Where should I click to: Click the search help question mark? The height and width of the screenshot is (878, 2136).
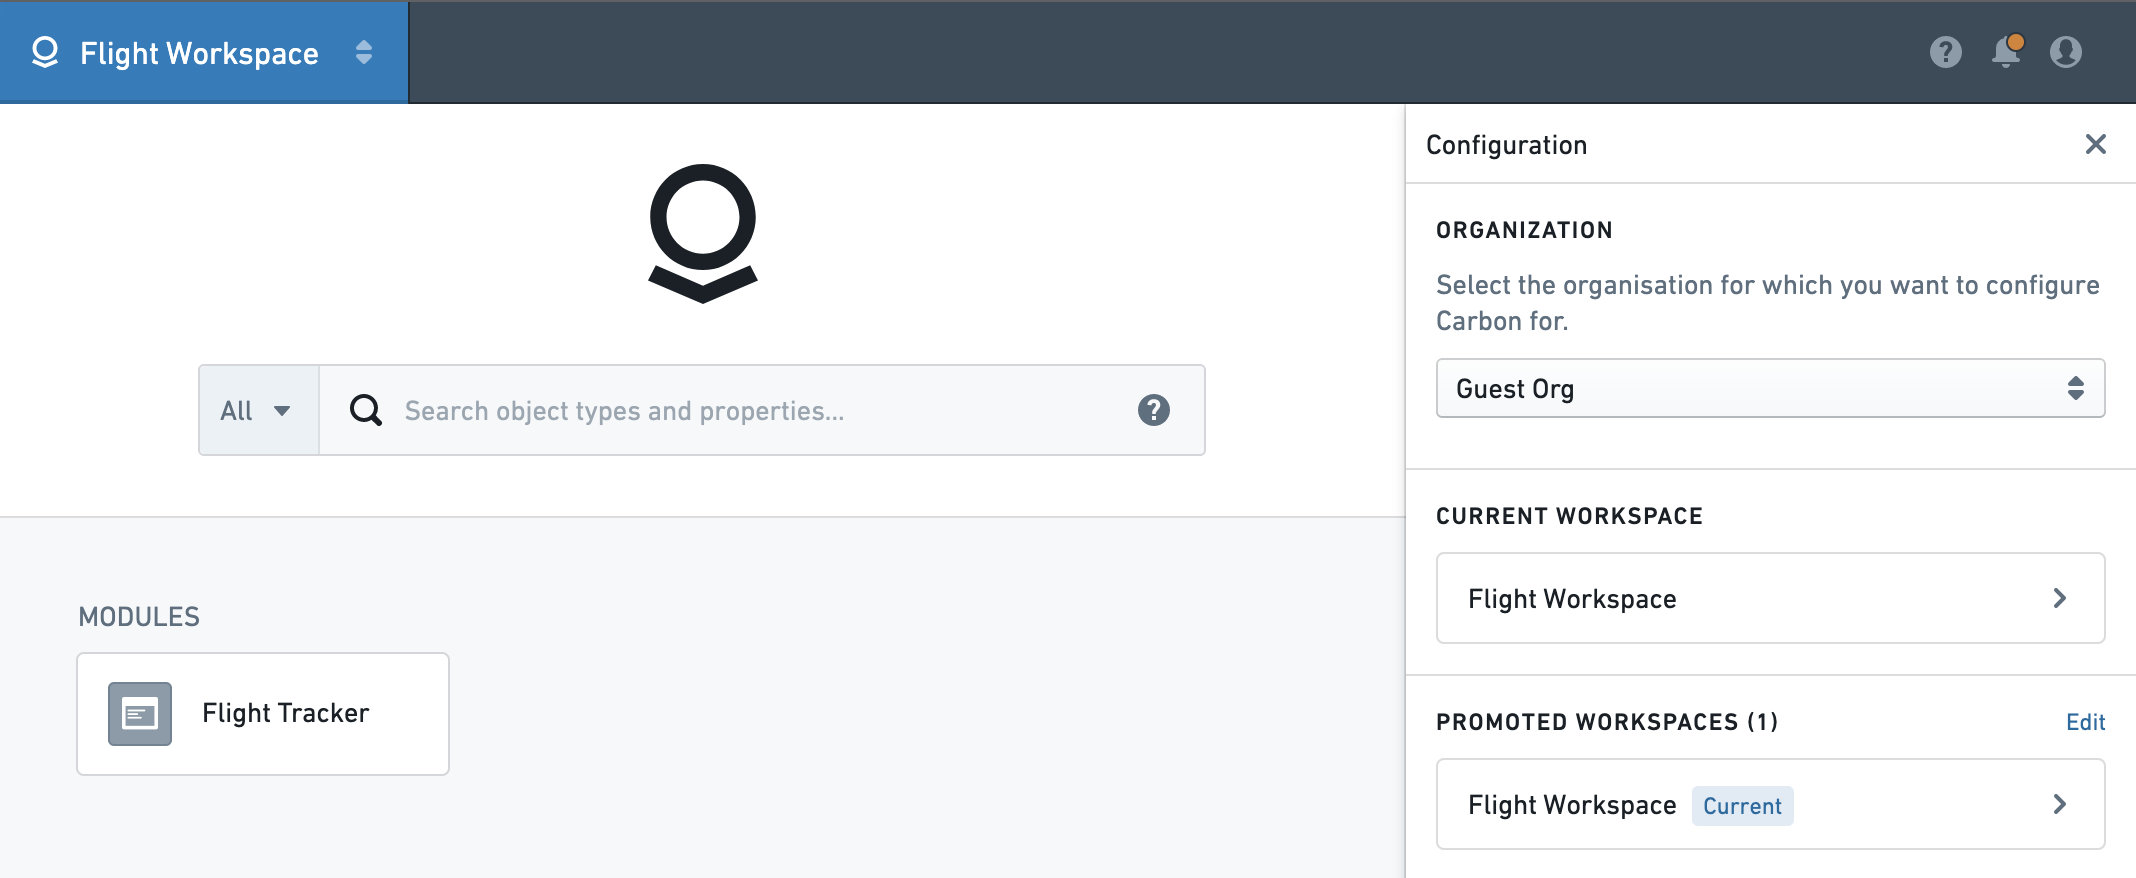click(1153, 410)
